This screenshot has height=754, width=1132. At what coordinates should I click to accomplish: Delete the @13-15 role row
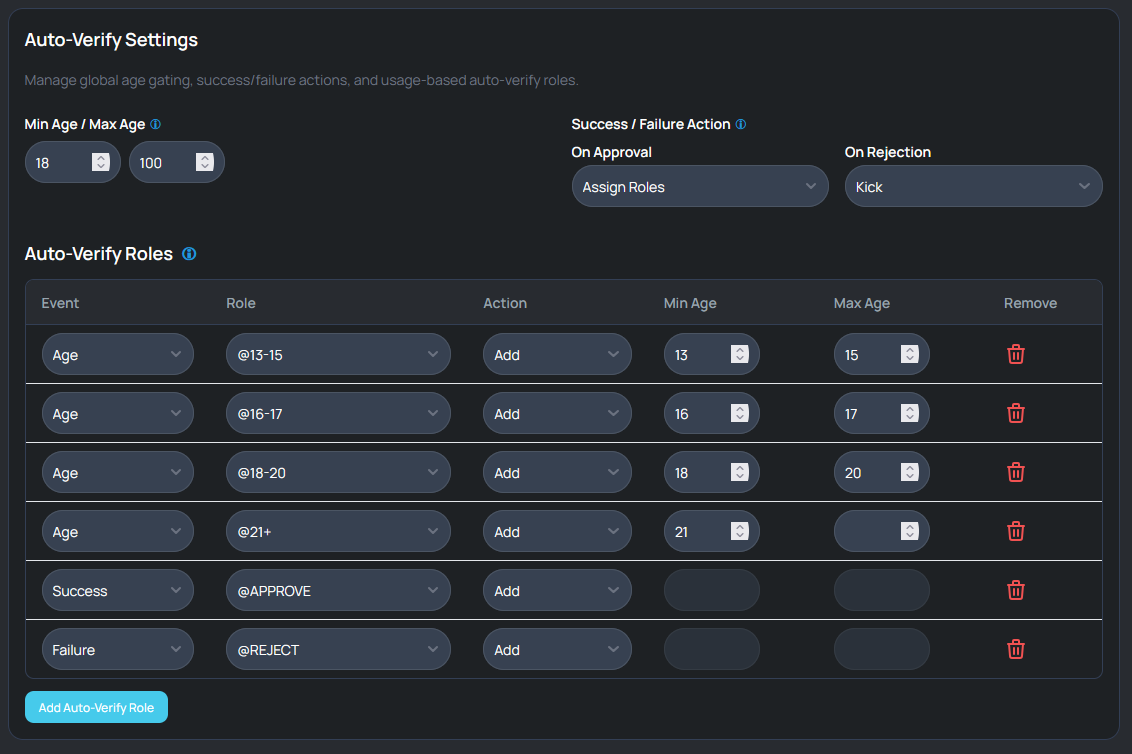[1015, 354]
